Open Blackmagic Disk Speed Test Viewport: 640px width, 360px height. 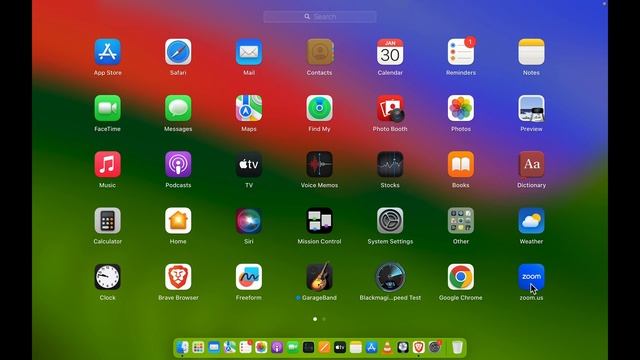[x=390, y=277]
